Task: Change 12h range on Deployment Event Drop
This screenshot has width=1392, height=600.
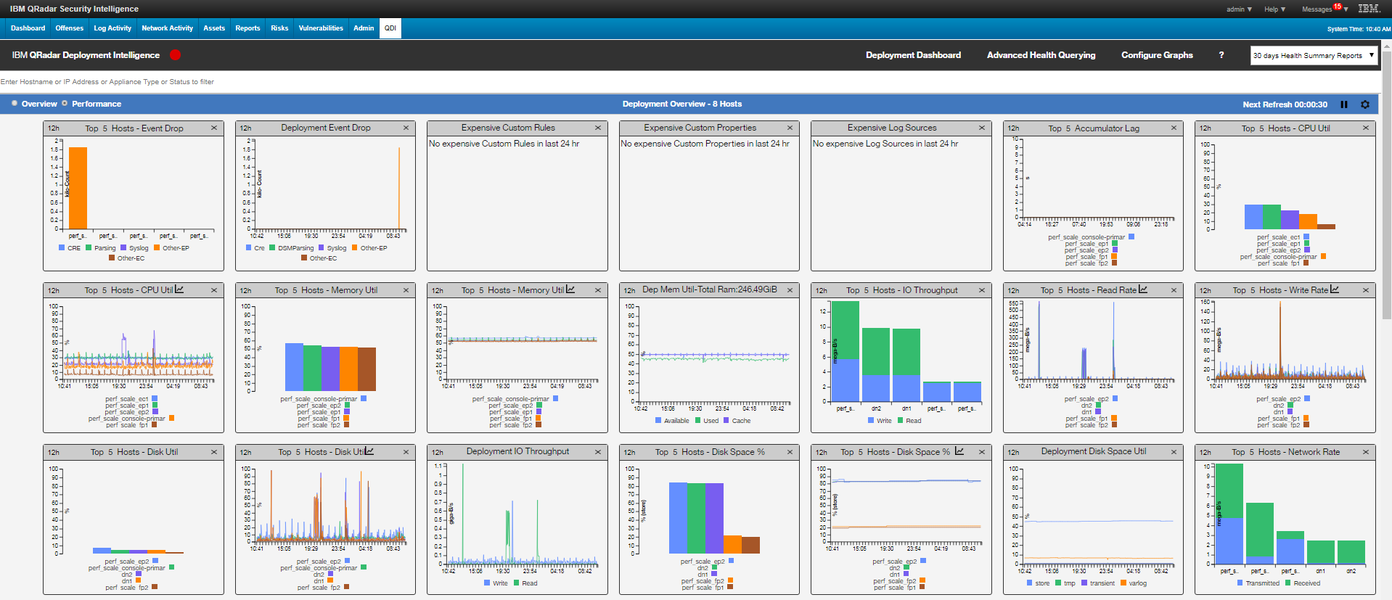Action: pyautogui.click(x=246, y=128)
